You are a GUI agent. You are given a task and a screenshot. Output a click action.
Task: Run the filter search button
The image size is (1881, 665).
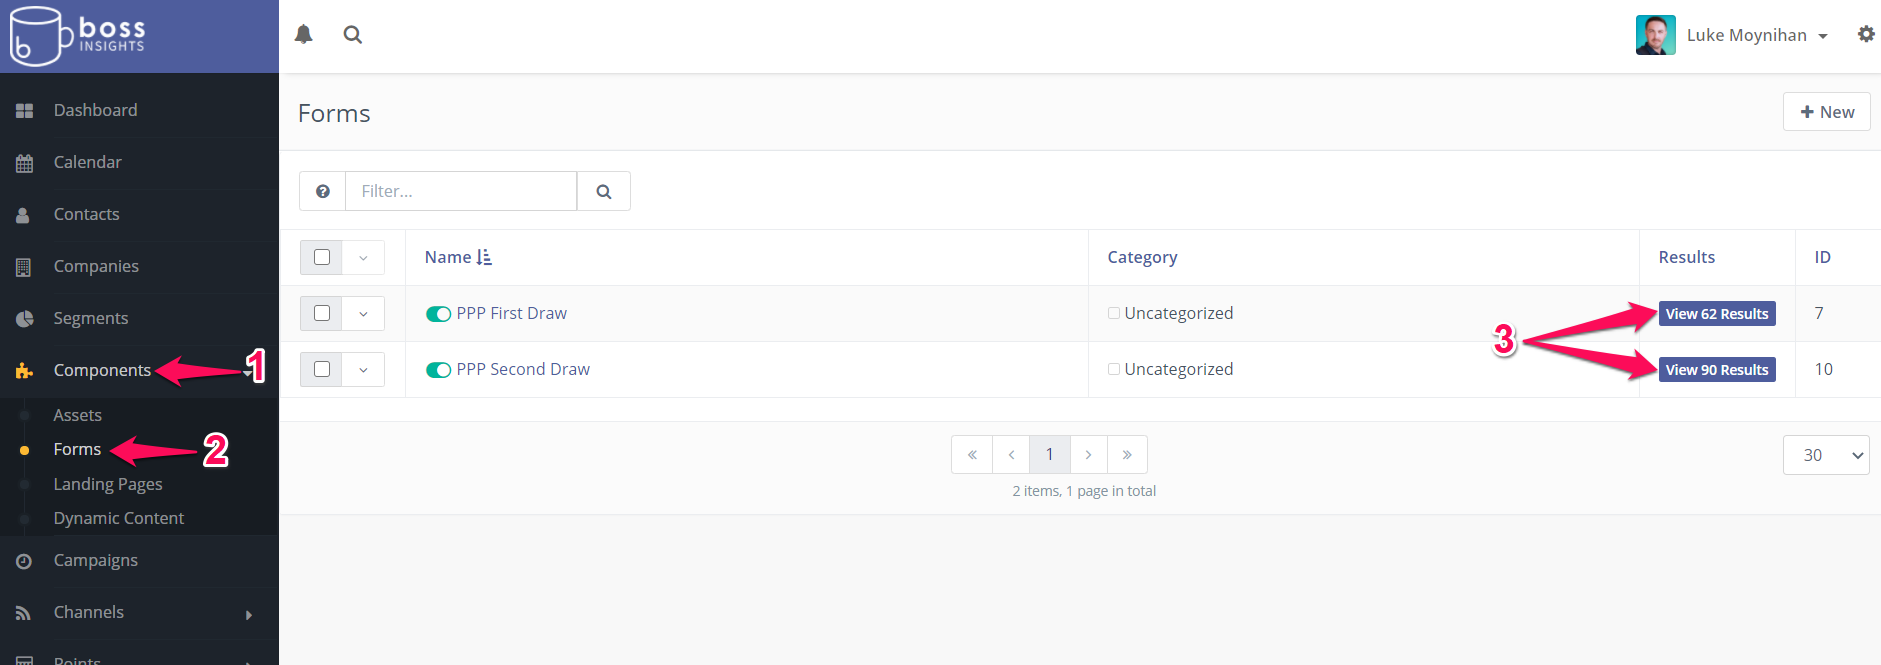click(604, 191)
